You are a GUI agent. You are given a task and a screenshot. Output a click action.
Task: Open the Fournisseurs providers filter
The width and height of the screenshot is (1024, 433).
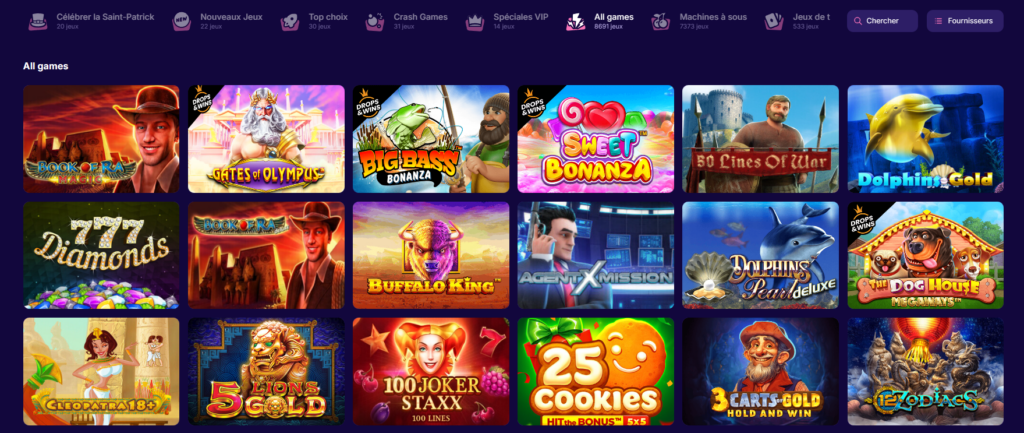[965, 21]
